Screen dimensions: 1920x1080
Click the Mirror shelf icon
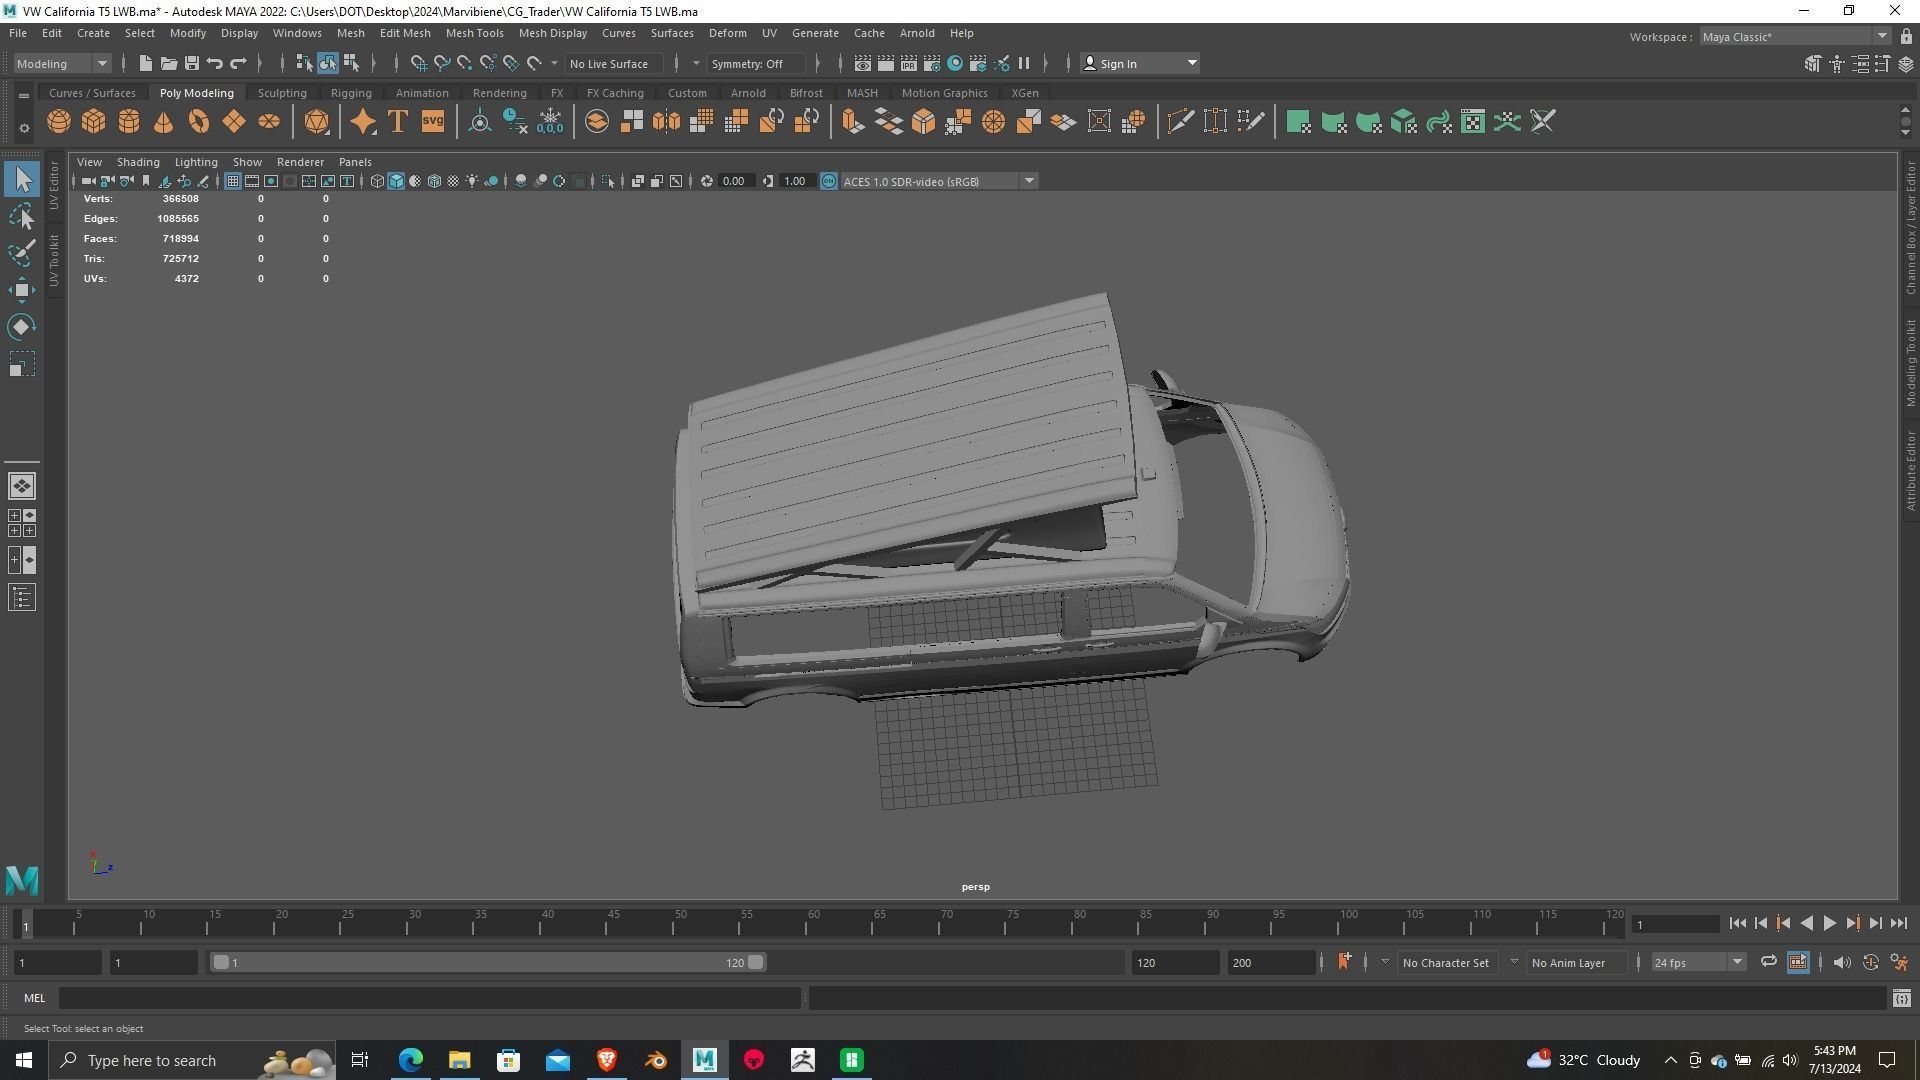(x=667, y=122)
